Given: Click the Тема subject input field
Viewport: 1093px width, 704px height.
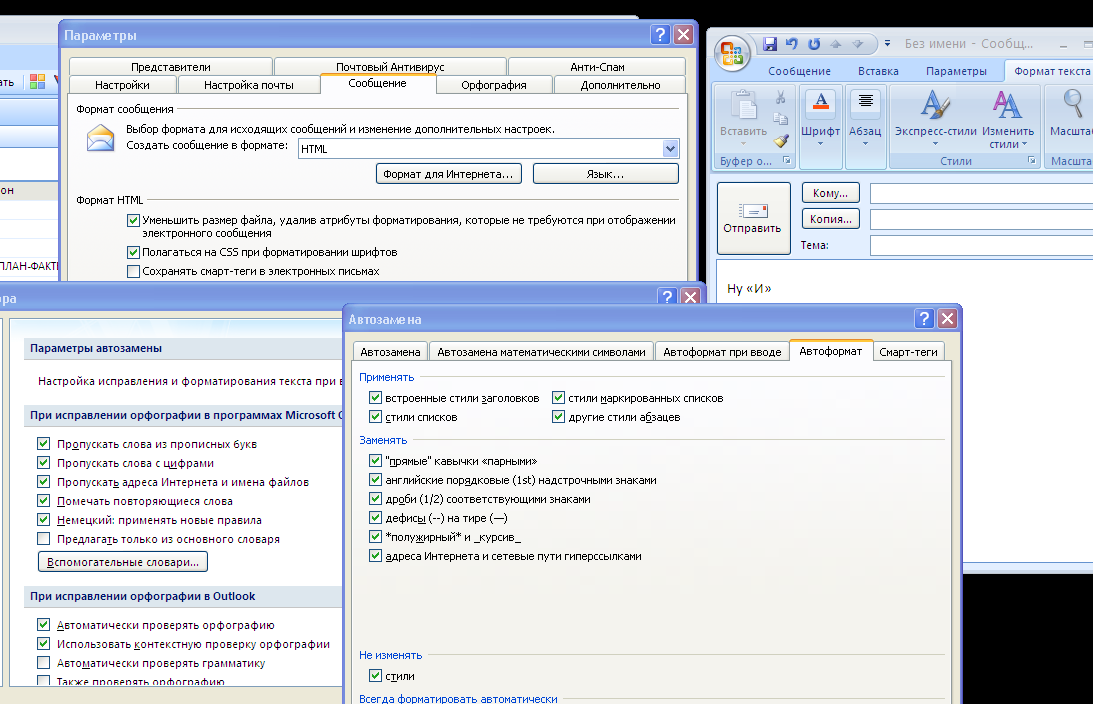Looking at the screenshot, I should coord(980,245).
